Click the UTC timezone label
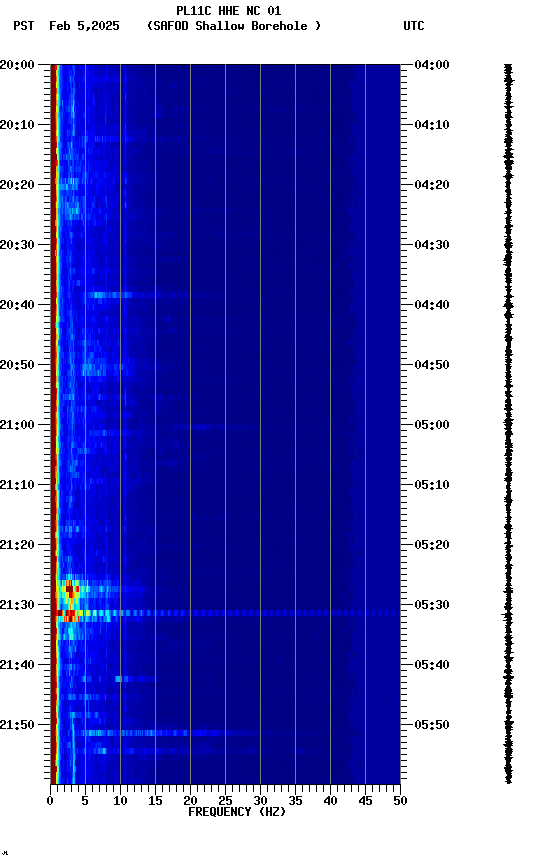 [x=414, y=26]
